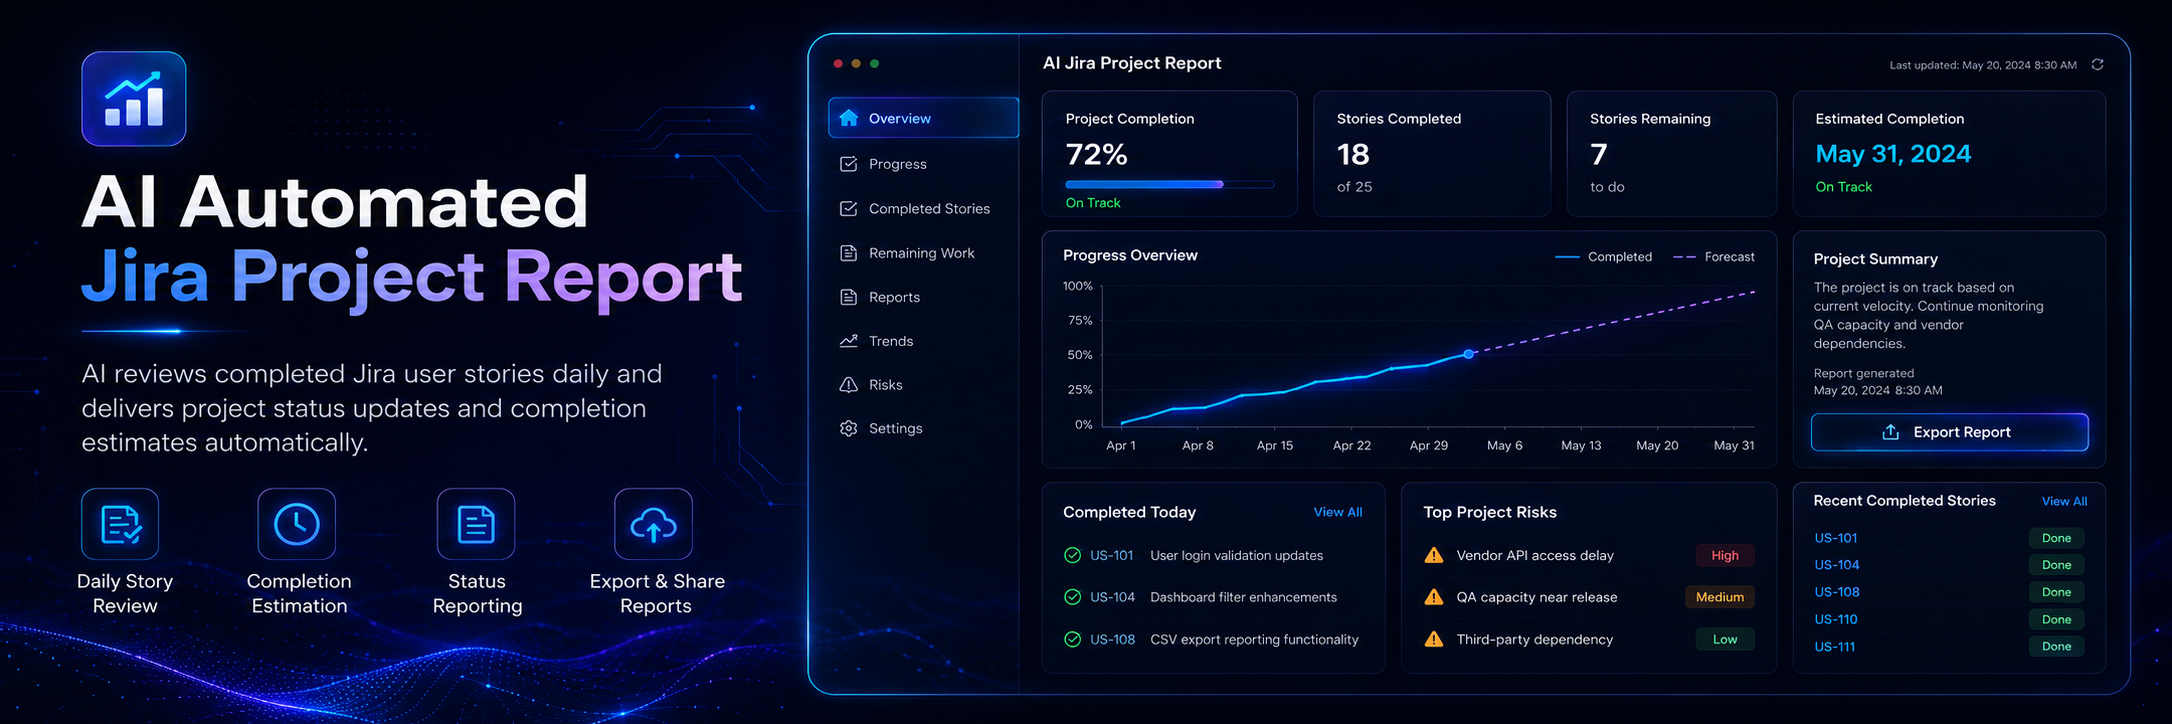Click warning icon for QA capacity near release

[x=1434, y=597]
